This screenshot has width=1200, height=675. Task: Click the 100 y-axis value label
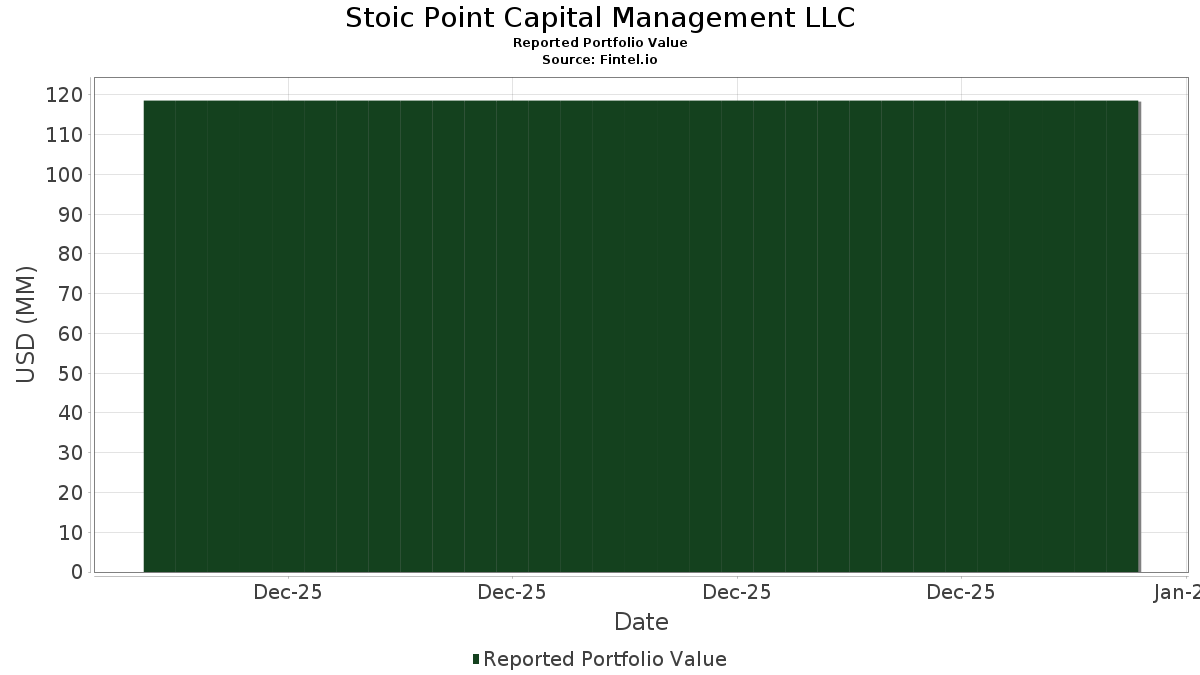pyautogui.click(x=66, y=175)
